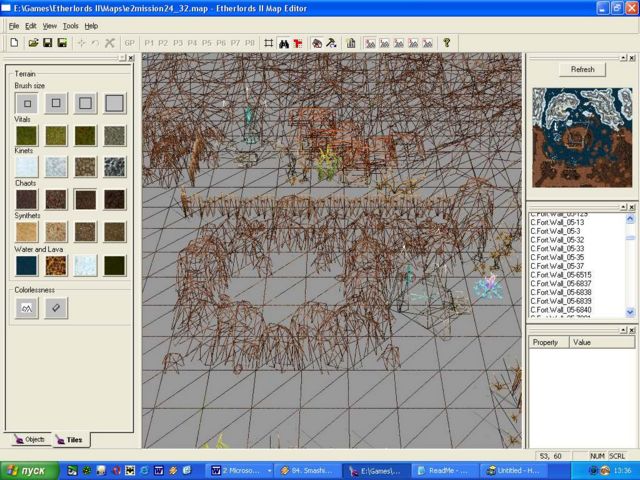Choose the smallest brush size
Screen dimensions: 640x480
pyautogui.click(x=27, y=103)
